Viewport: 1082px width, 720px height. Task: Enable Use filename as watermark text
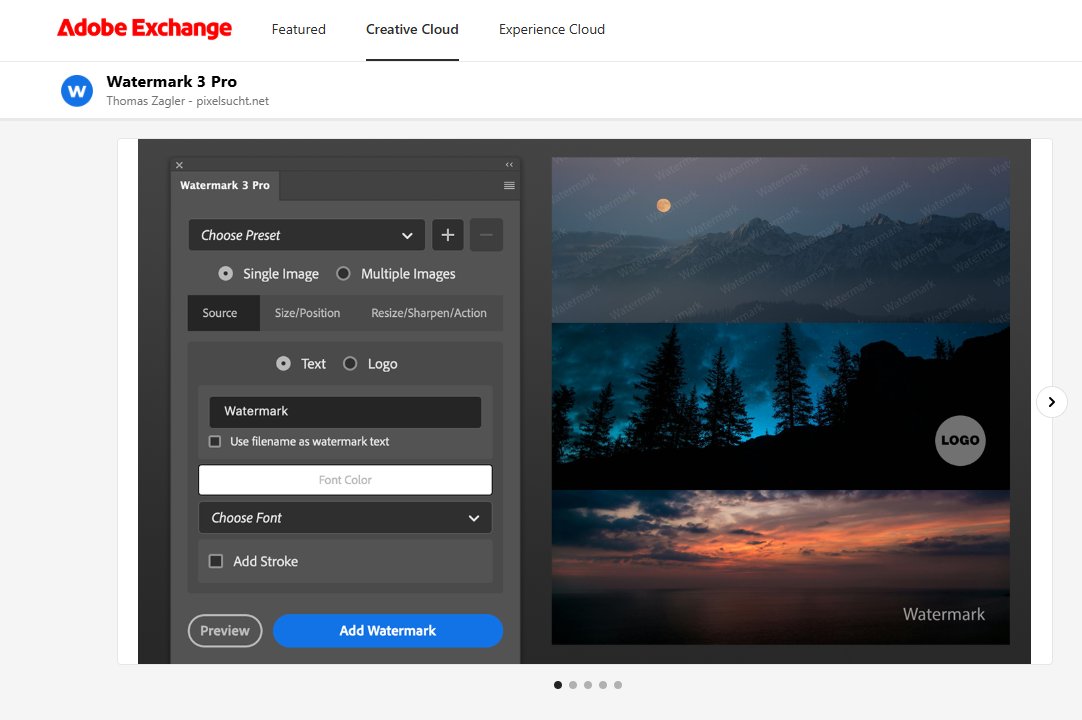pos(215,441)
